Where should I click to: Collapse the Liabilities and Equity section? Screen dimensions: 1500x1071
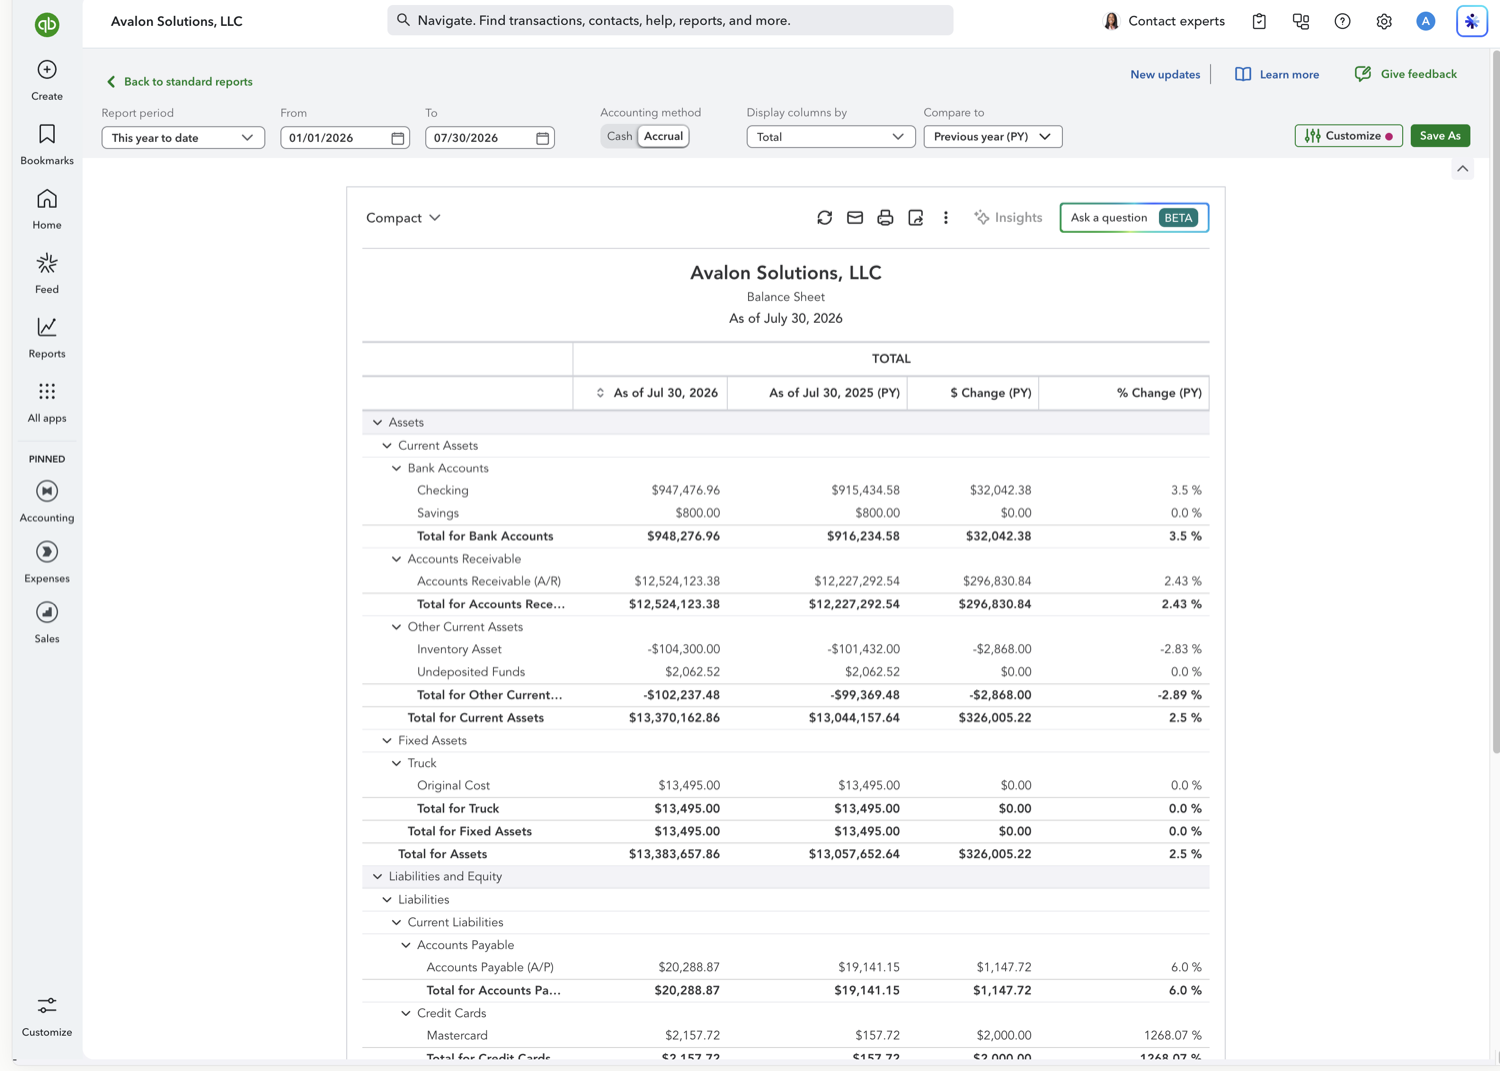click(x=377, y=877)
